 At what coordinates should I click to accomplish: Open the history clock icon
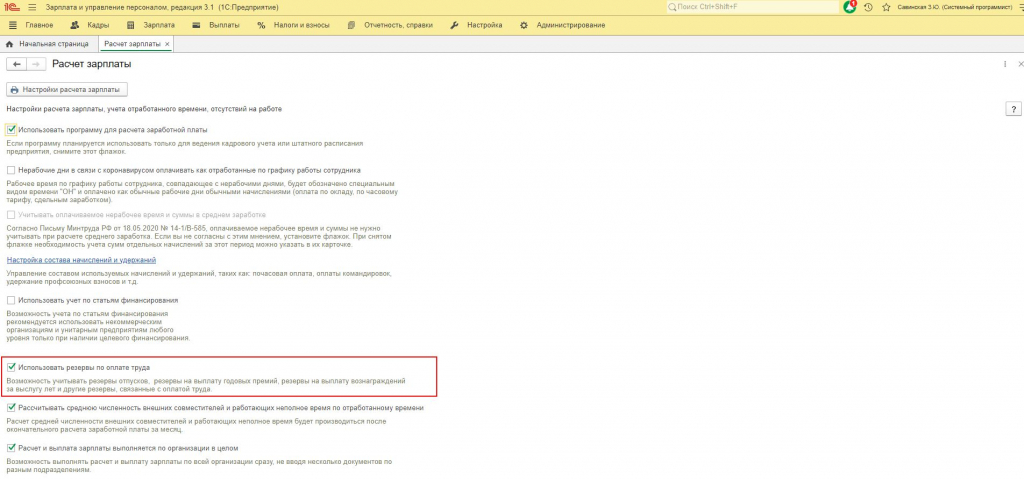click(868, 7)
